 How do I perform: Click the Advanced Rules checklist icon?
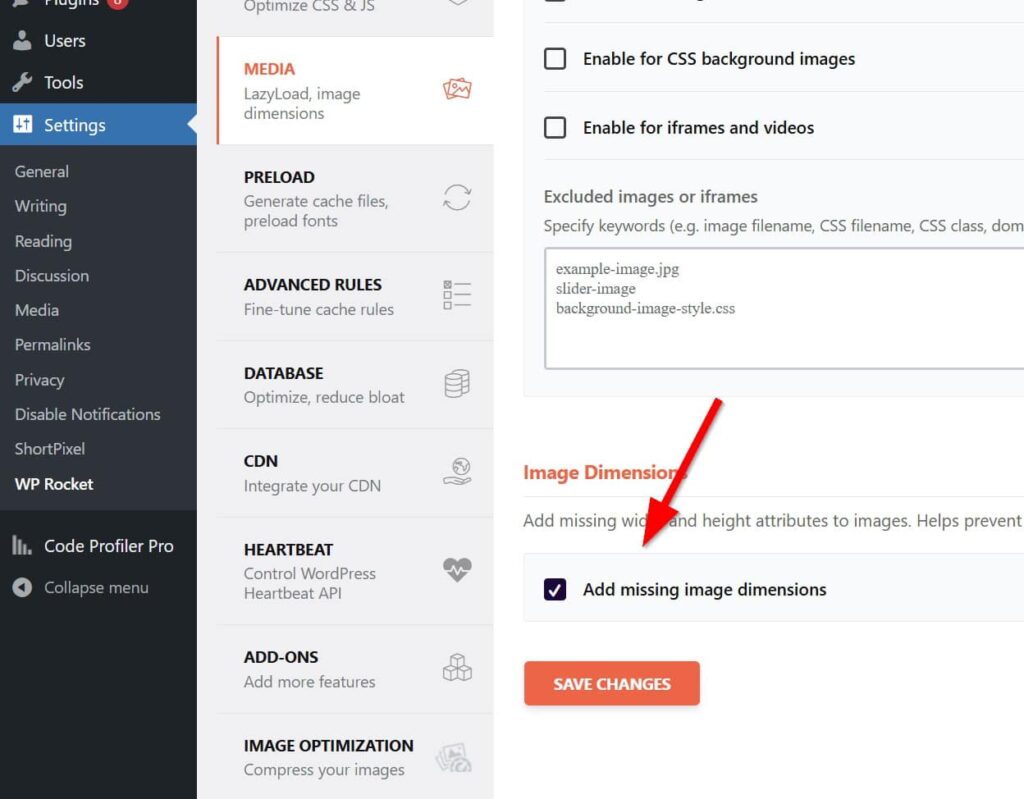(x=457, y=295)
